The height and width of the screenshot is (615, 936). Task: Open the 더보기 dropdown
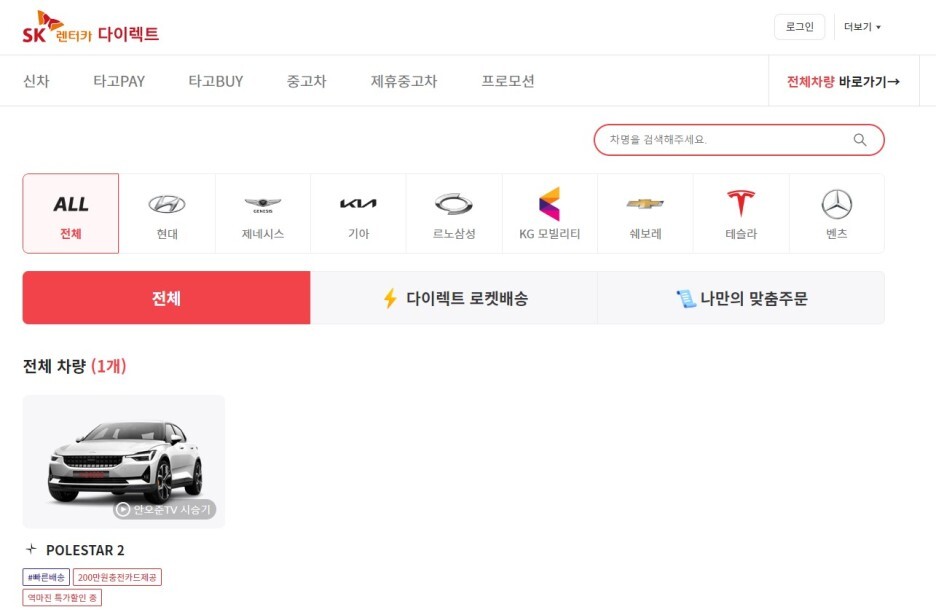[x=862, y=27]
